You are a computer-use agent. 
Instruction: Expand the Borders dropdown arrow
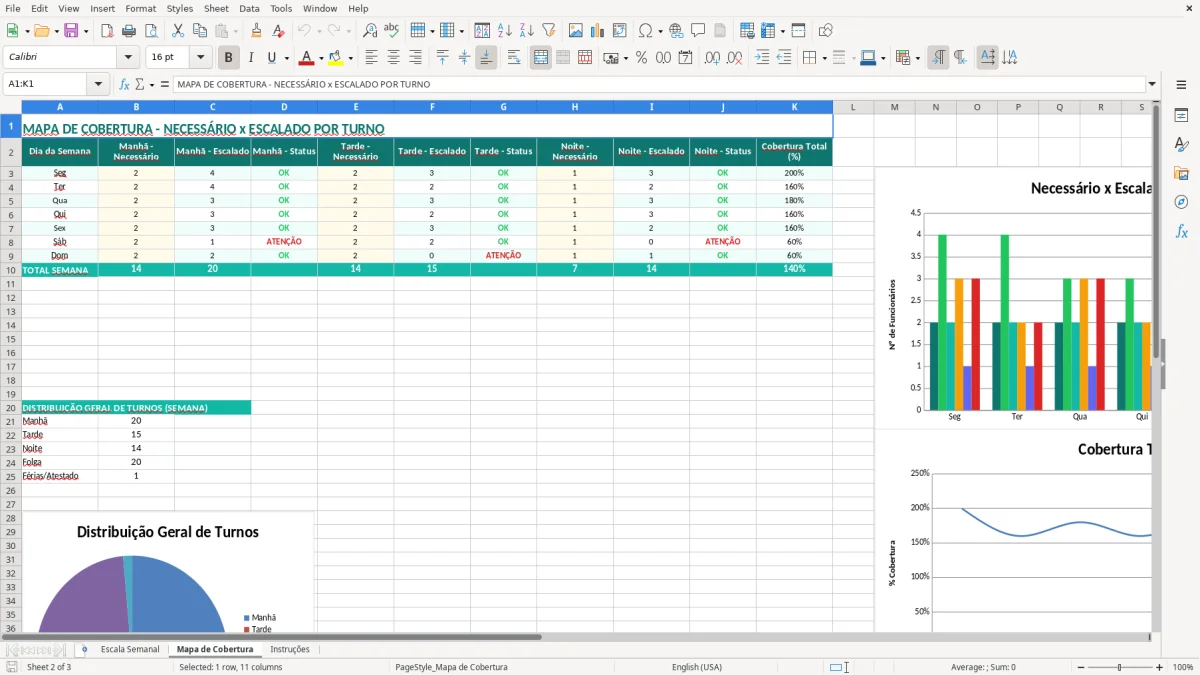pyautogui.click(x=823, y=58)
